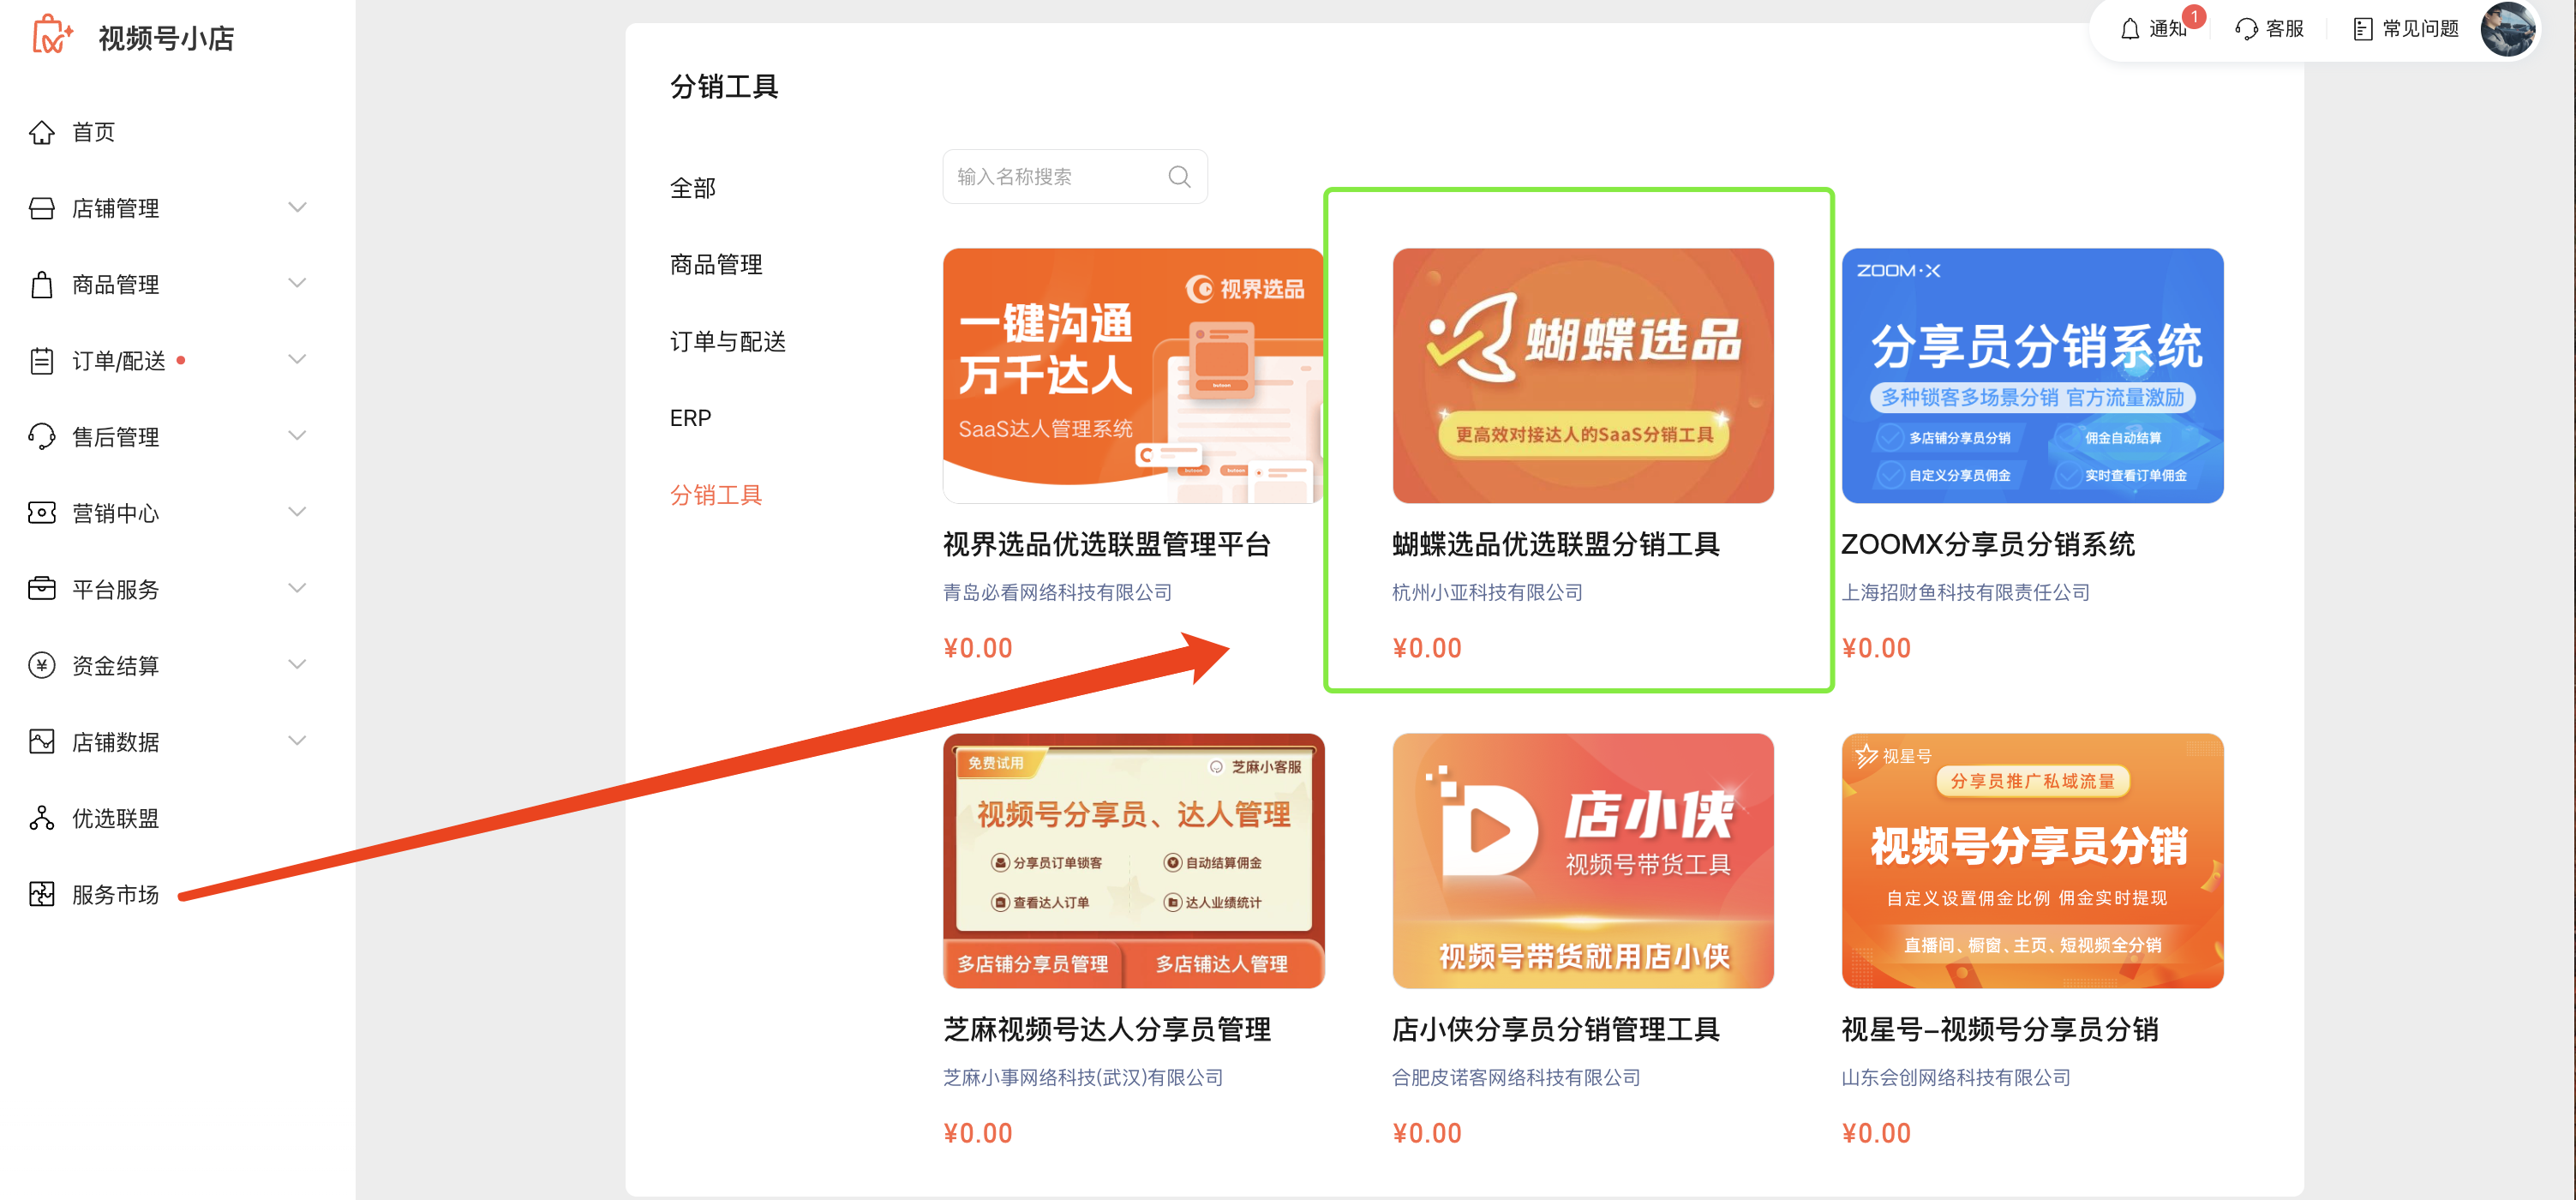Viewport: 2576px width, 1200px height.
Task: Expand the 商品管理 menu chevron
Action: coord(297,283)
